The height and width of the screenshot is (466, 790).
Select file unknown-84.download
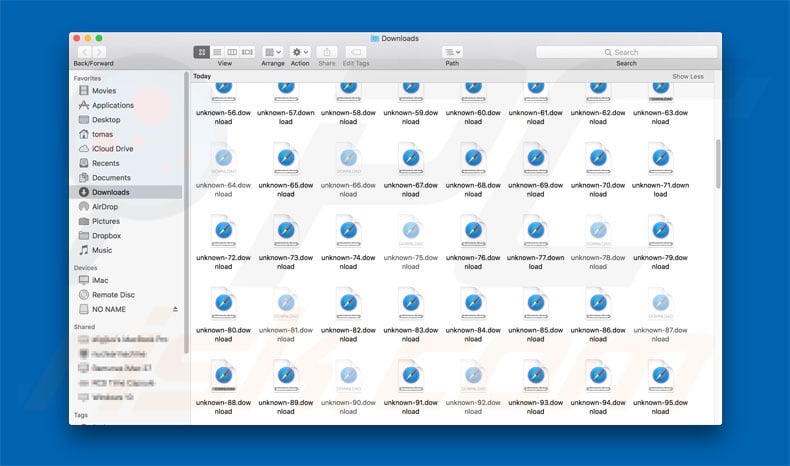473,315
